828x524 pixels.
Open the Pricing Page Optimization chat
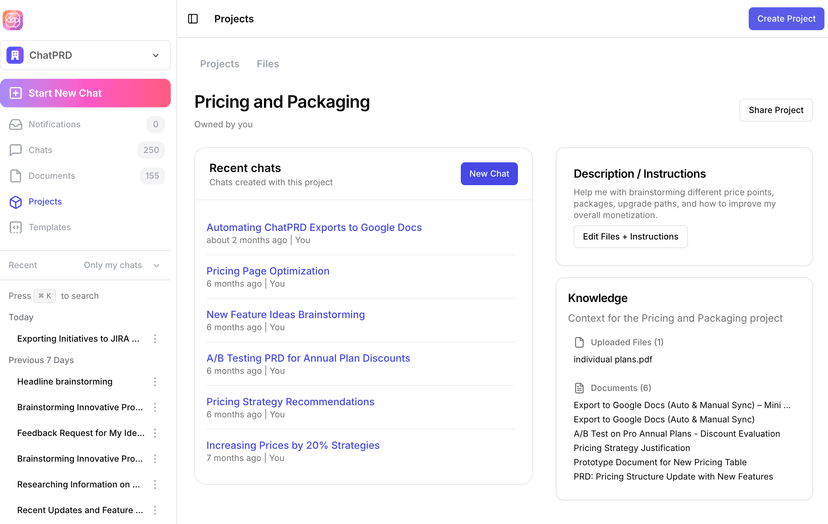click(x=268, y=271)
